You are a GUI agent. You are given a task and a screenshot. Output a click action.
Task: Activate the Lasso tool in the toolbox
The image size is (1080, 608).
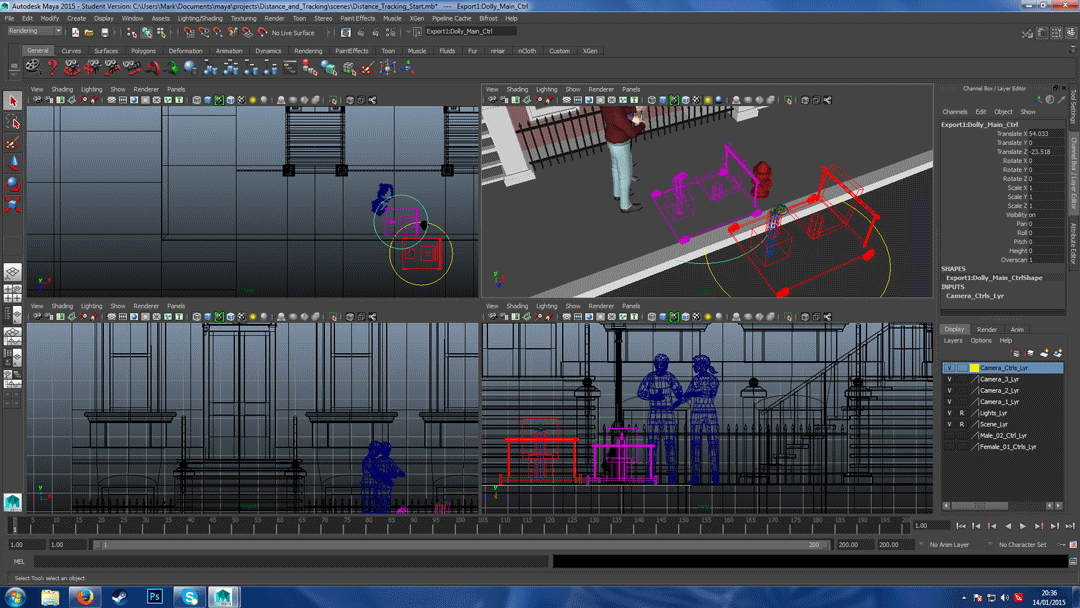tap(12, 123)
